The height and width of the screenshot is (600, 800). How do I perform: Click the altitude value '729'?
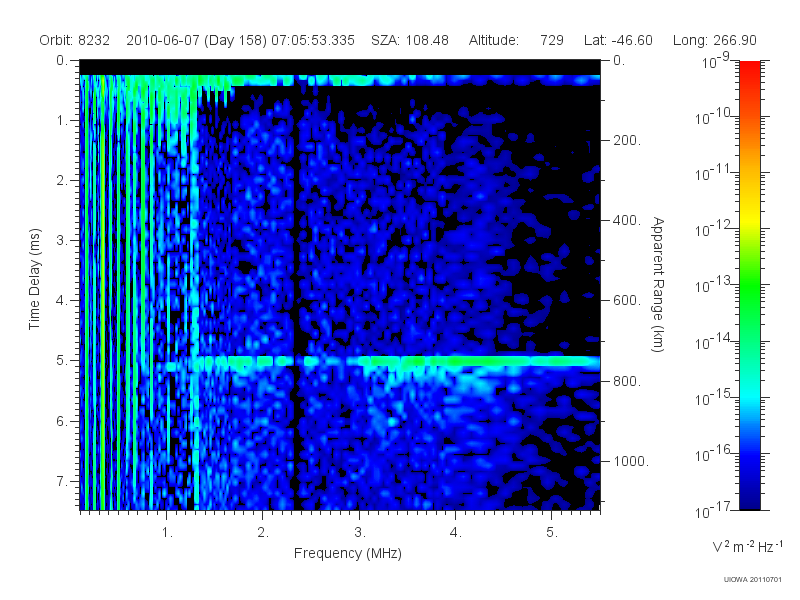coord(552,40)
